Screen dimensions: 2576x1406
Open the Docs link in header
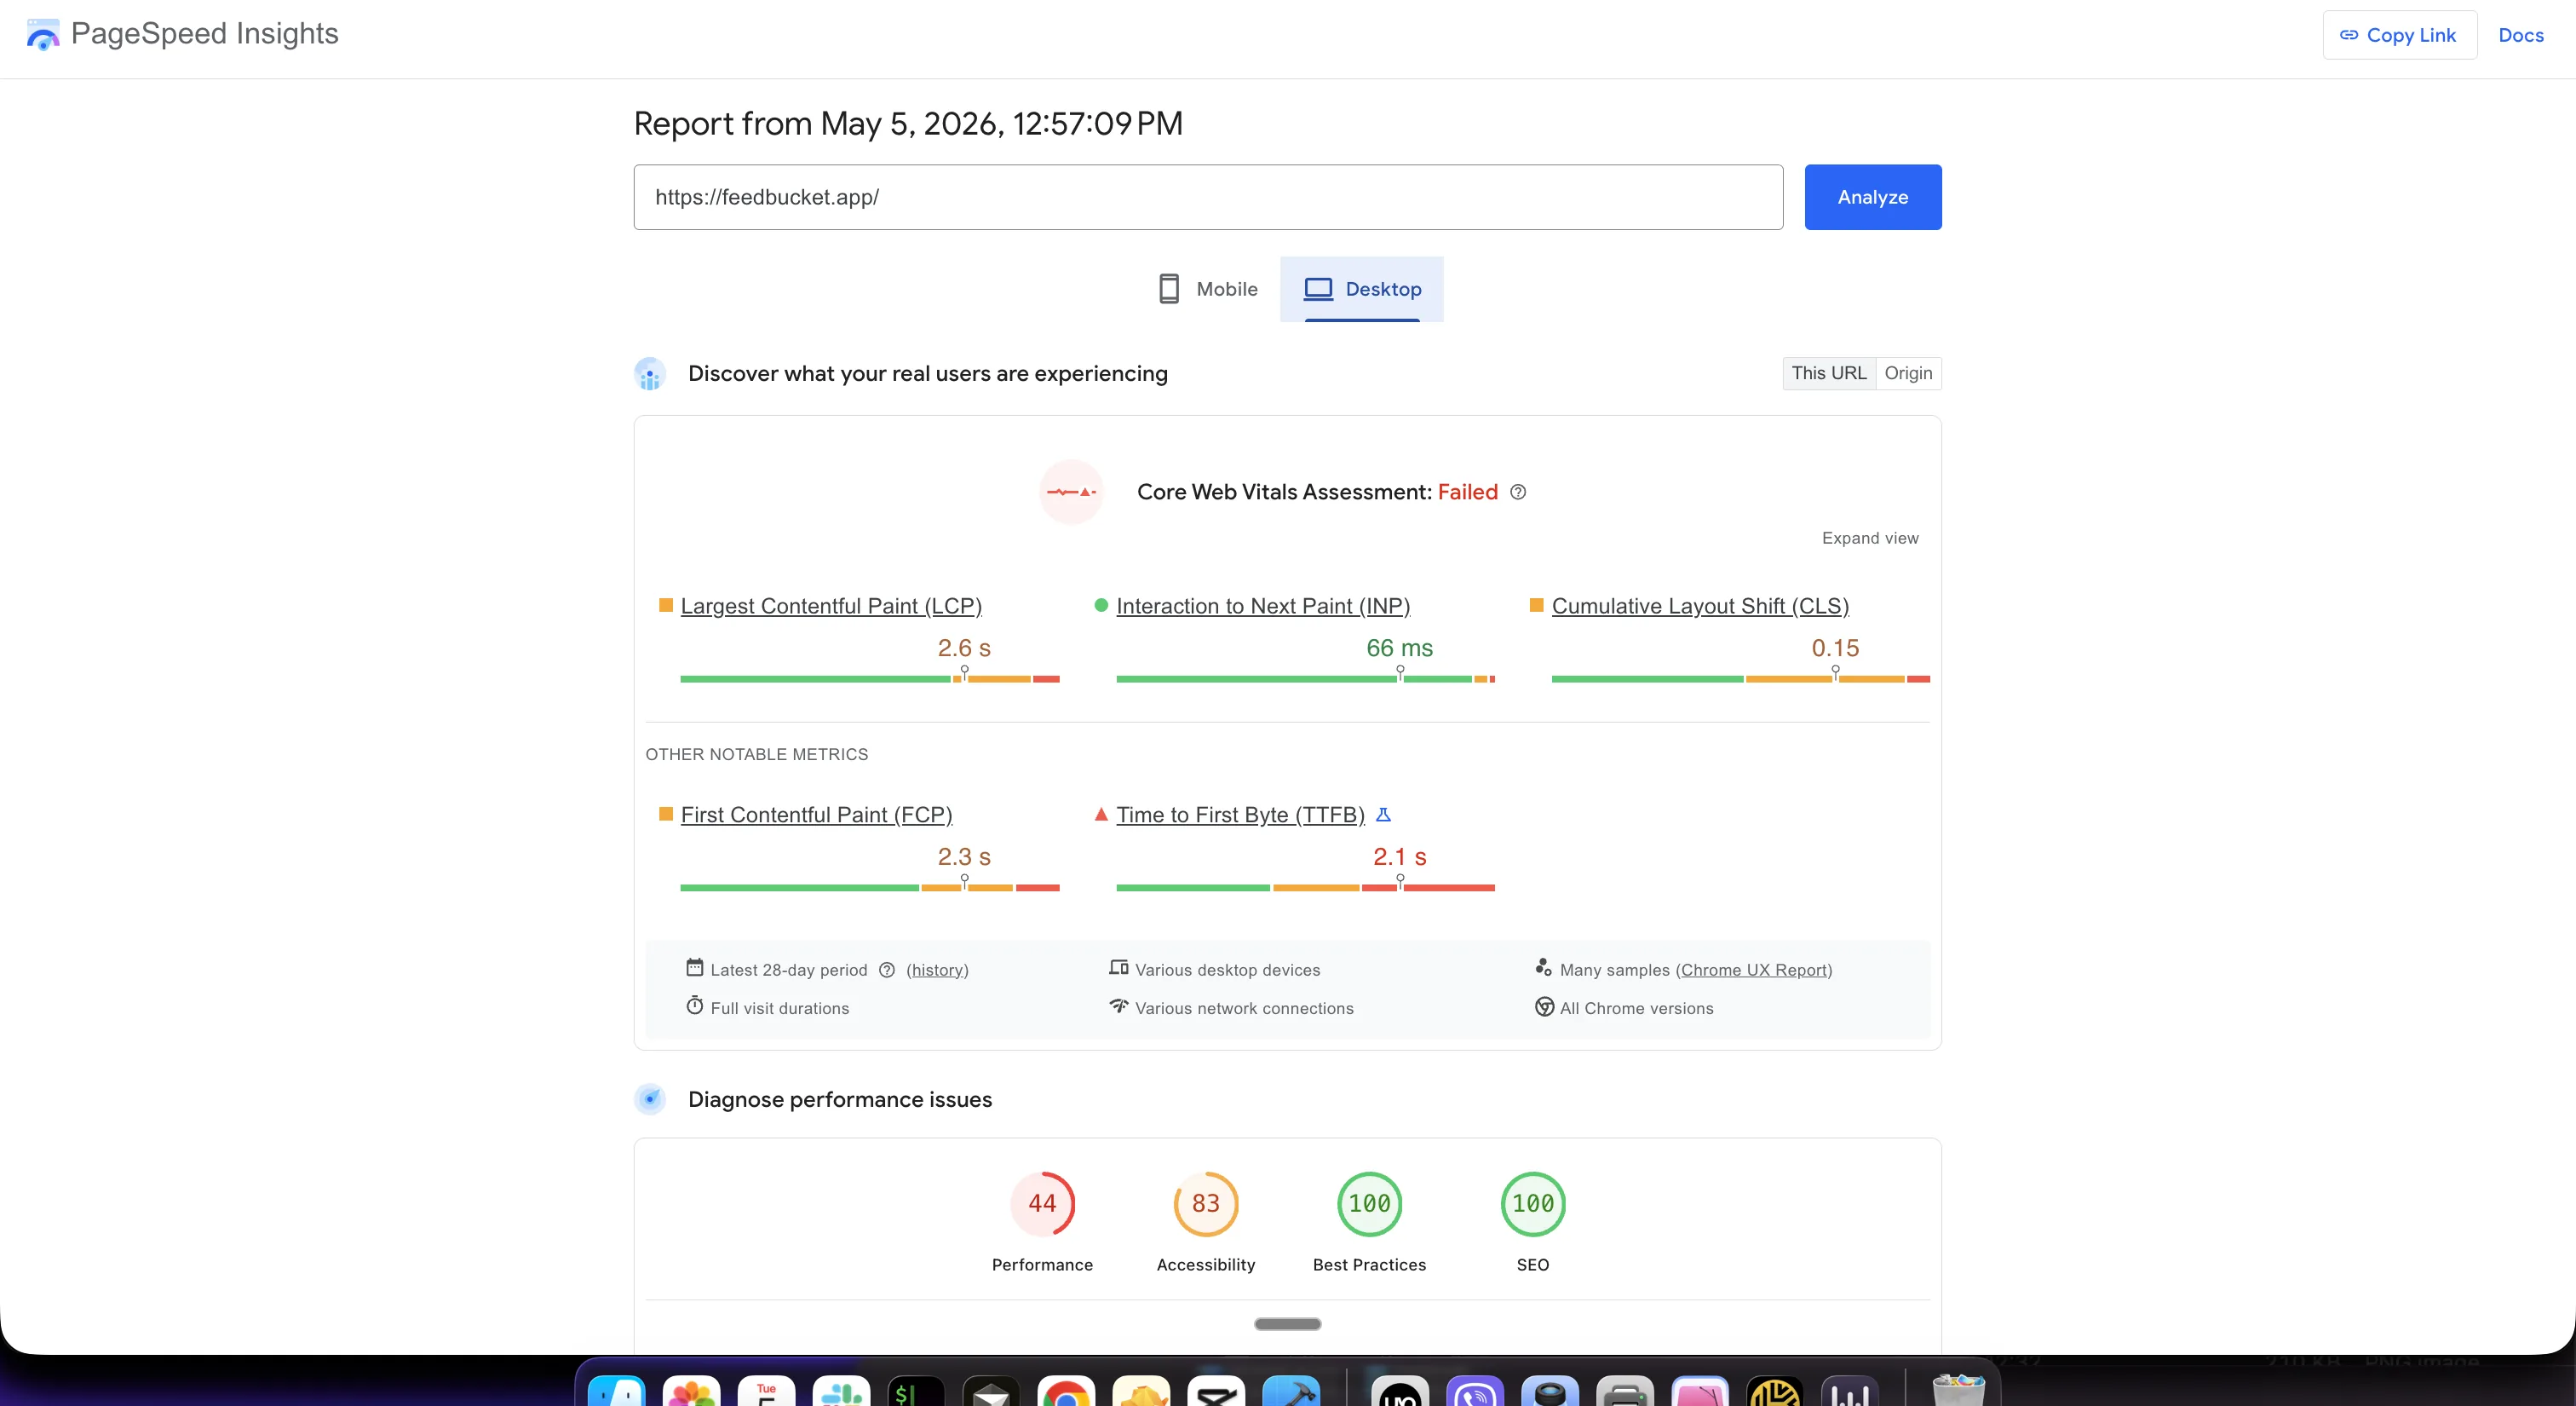pos(2521,35)
